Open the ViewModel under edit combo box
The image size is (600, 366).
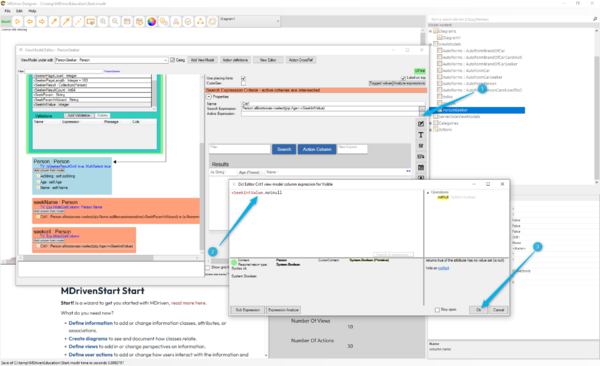111,60
